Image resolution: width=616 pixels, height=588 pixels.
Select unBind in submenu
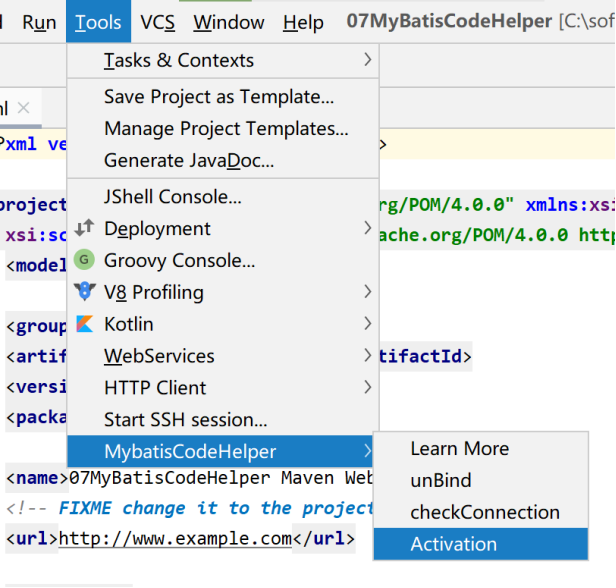pos(481,480)
